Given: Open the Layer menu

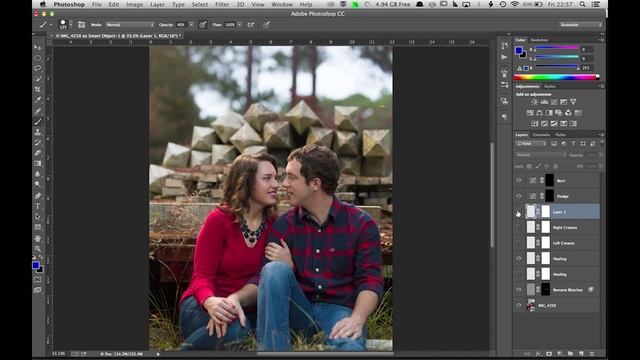Looking at the screenshot, I should pyautogui.click(x=157, y=4).
